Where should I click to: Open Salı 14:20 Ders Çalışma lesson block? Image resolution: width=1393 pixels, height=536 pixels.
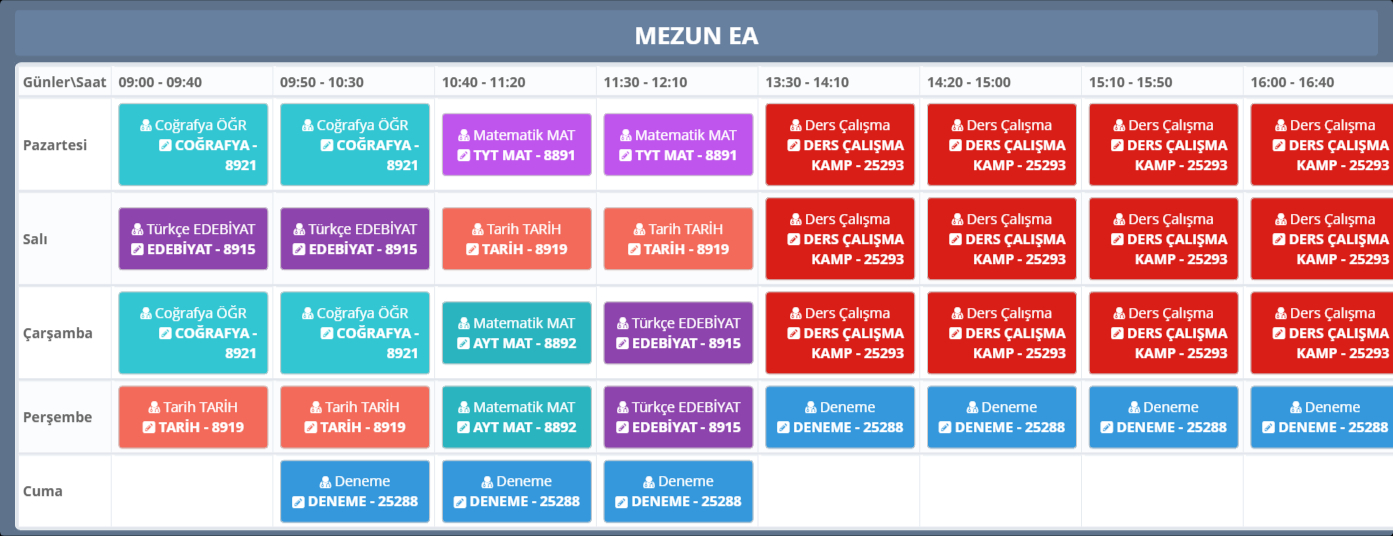(1002, 239)
